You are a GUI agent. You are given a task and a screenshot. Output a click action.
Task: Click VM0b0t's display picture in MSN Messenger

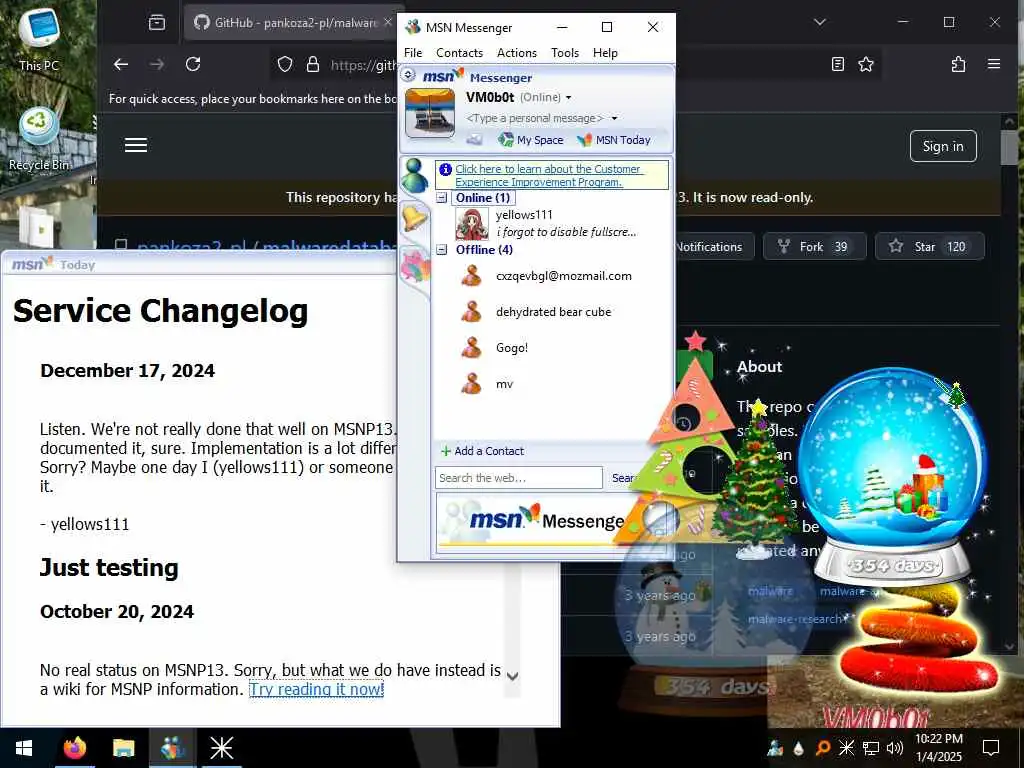pos(430,113)
